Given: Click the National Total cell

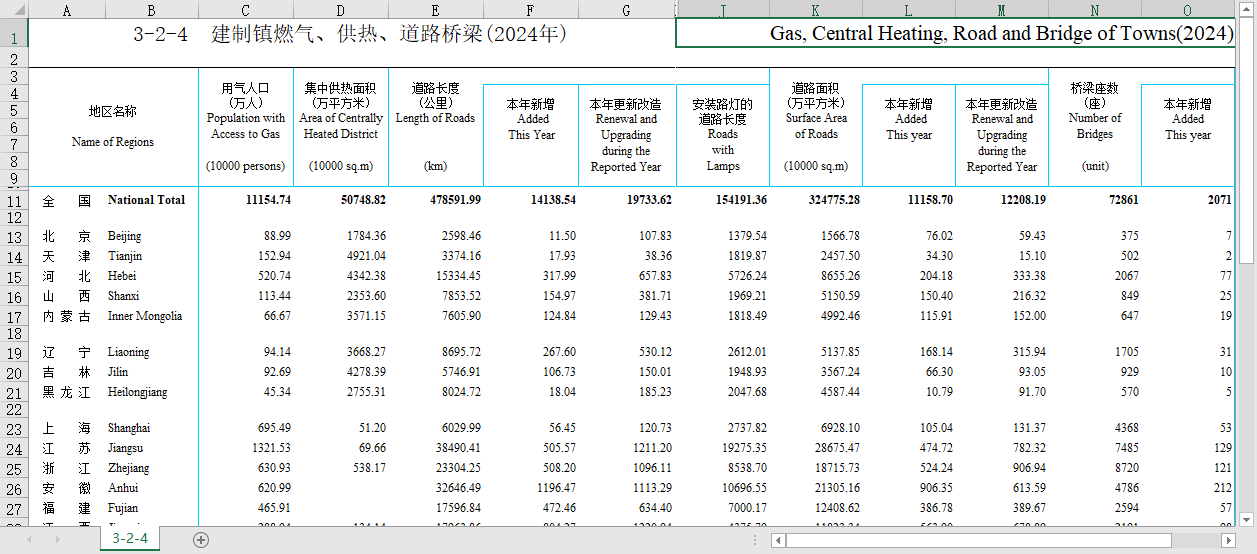Looking at the screenshot, I should point(146,200).
